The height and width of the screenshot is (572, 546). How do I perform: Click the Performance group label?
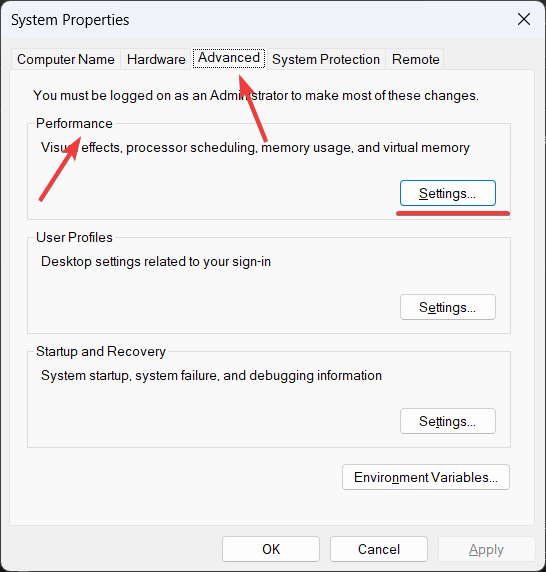pos(74,123)
